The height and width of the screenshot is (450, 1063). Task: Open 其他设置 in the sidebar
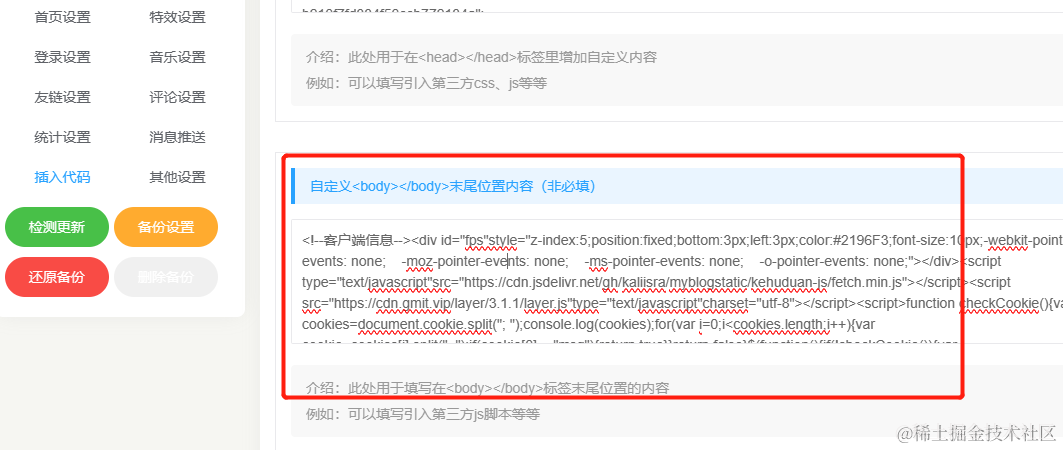(x=178, y=178)
